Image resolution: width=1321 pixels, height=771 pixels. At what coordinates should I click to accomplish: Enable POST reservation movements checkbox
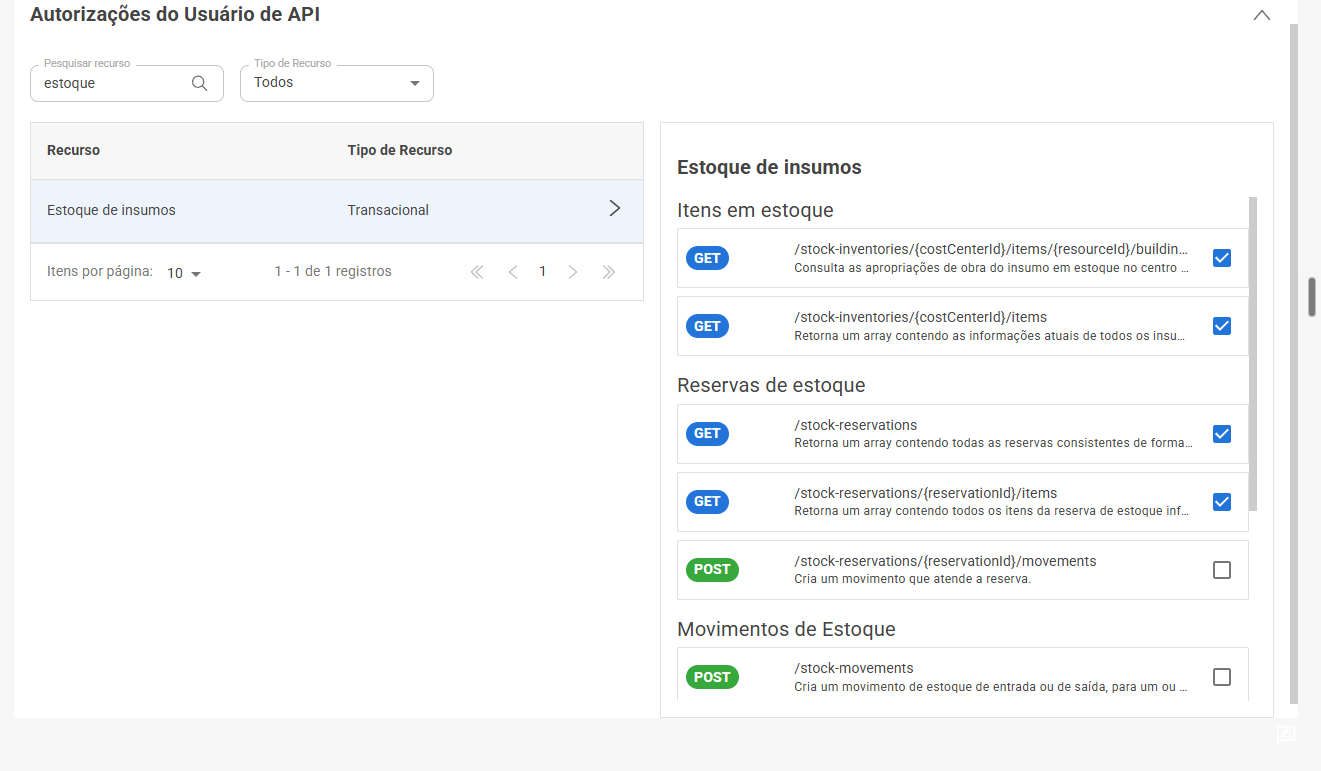1221,570
